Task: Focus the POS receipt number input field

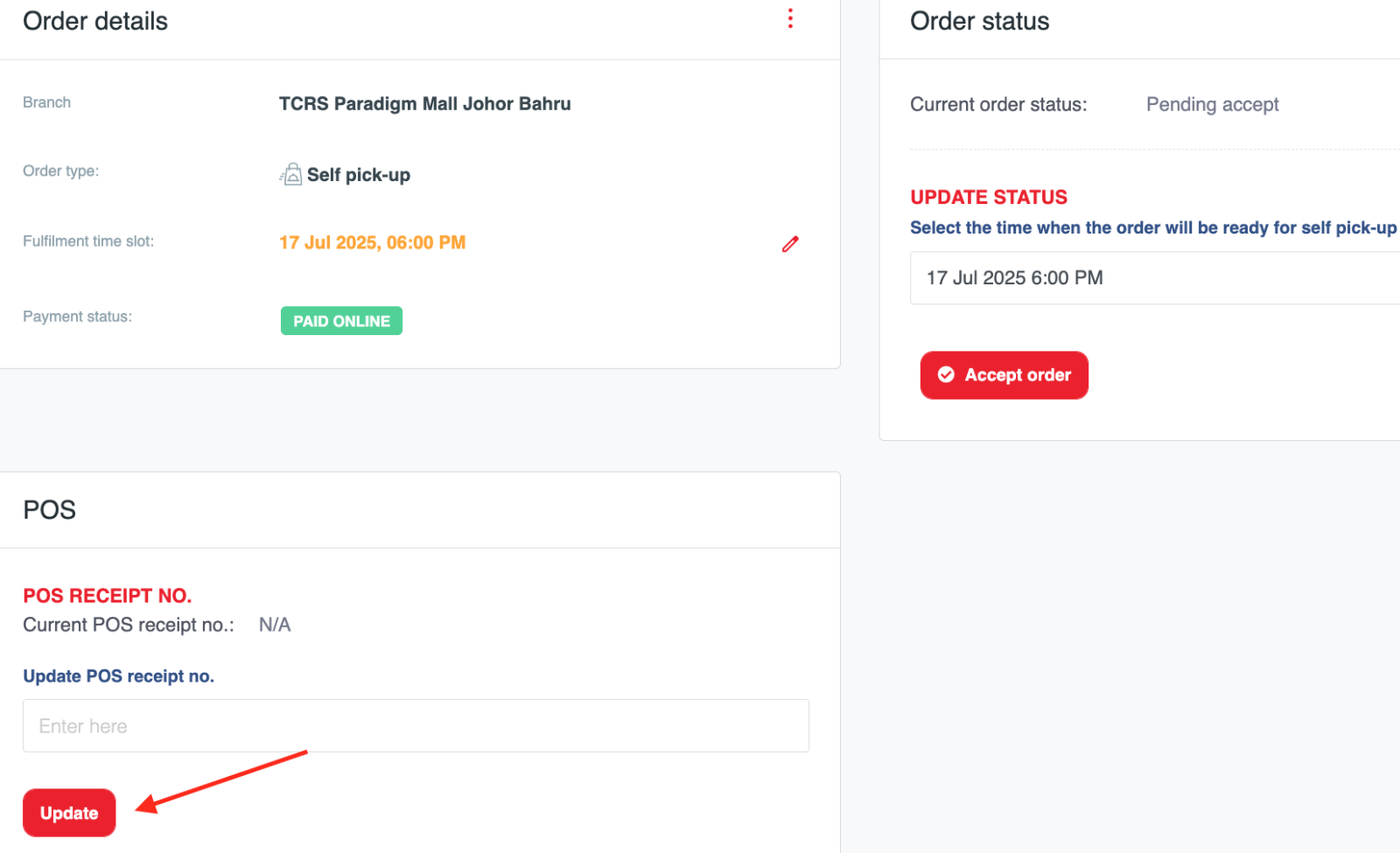Action: pyautogui.click(x=416, y=726)
